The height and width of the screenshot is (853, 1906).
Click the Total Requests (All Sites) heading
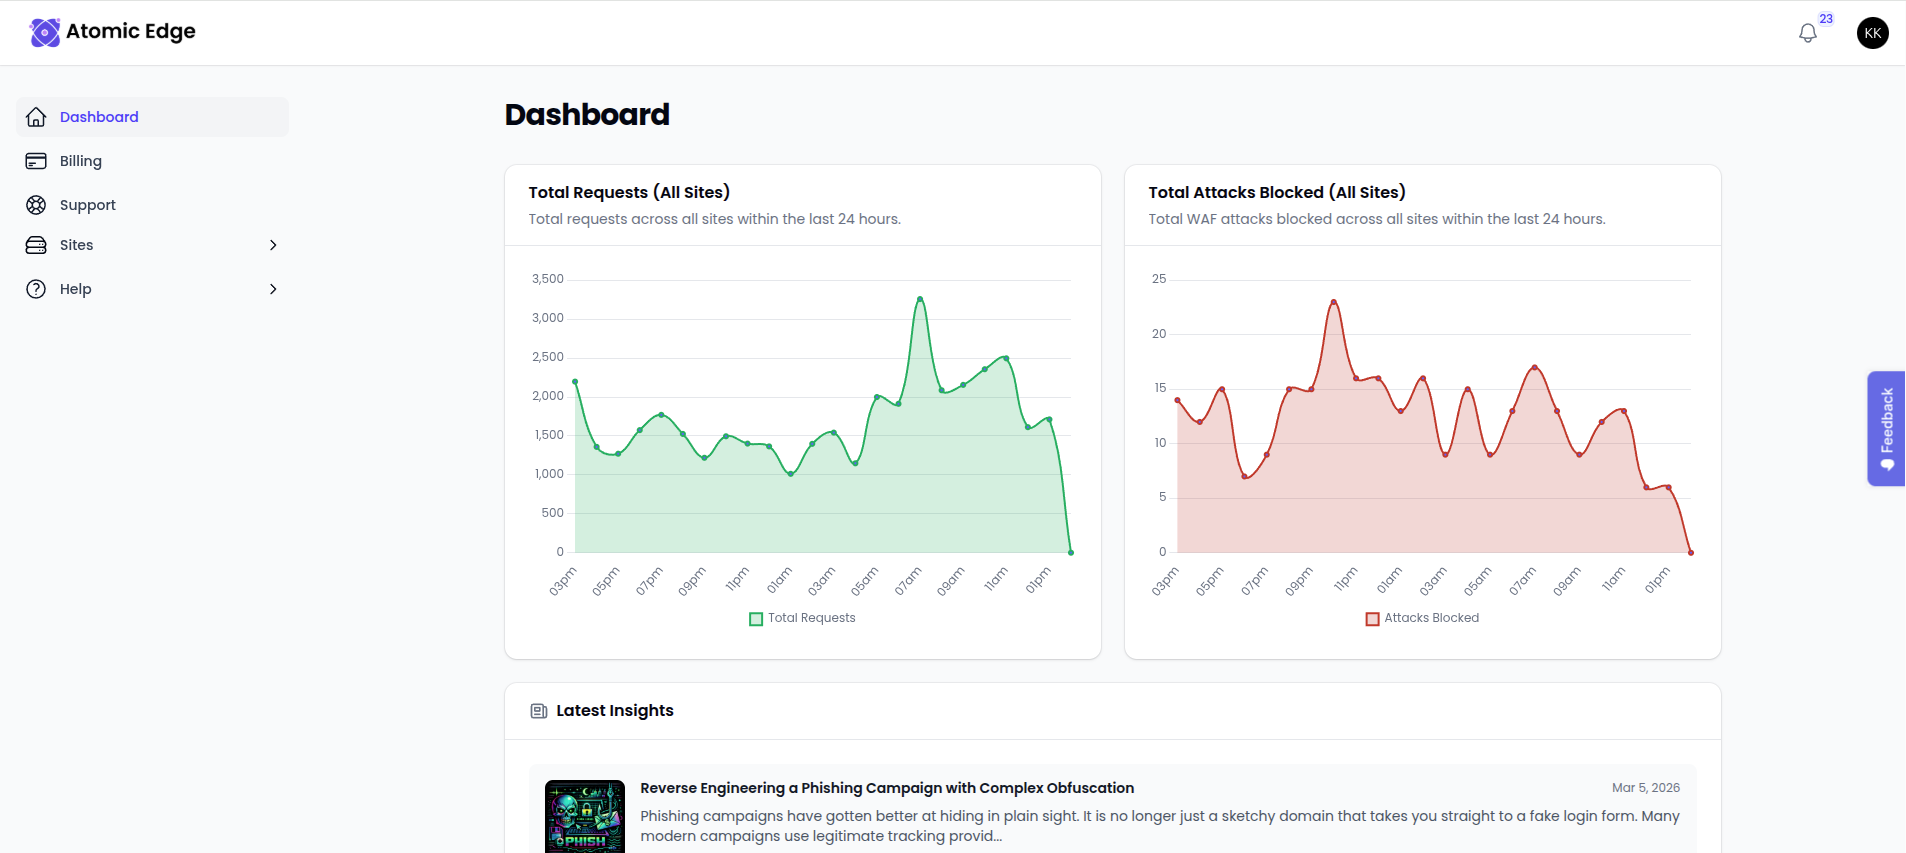pos(629,192)
